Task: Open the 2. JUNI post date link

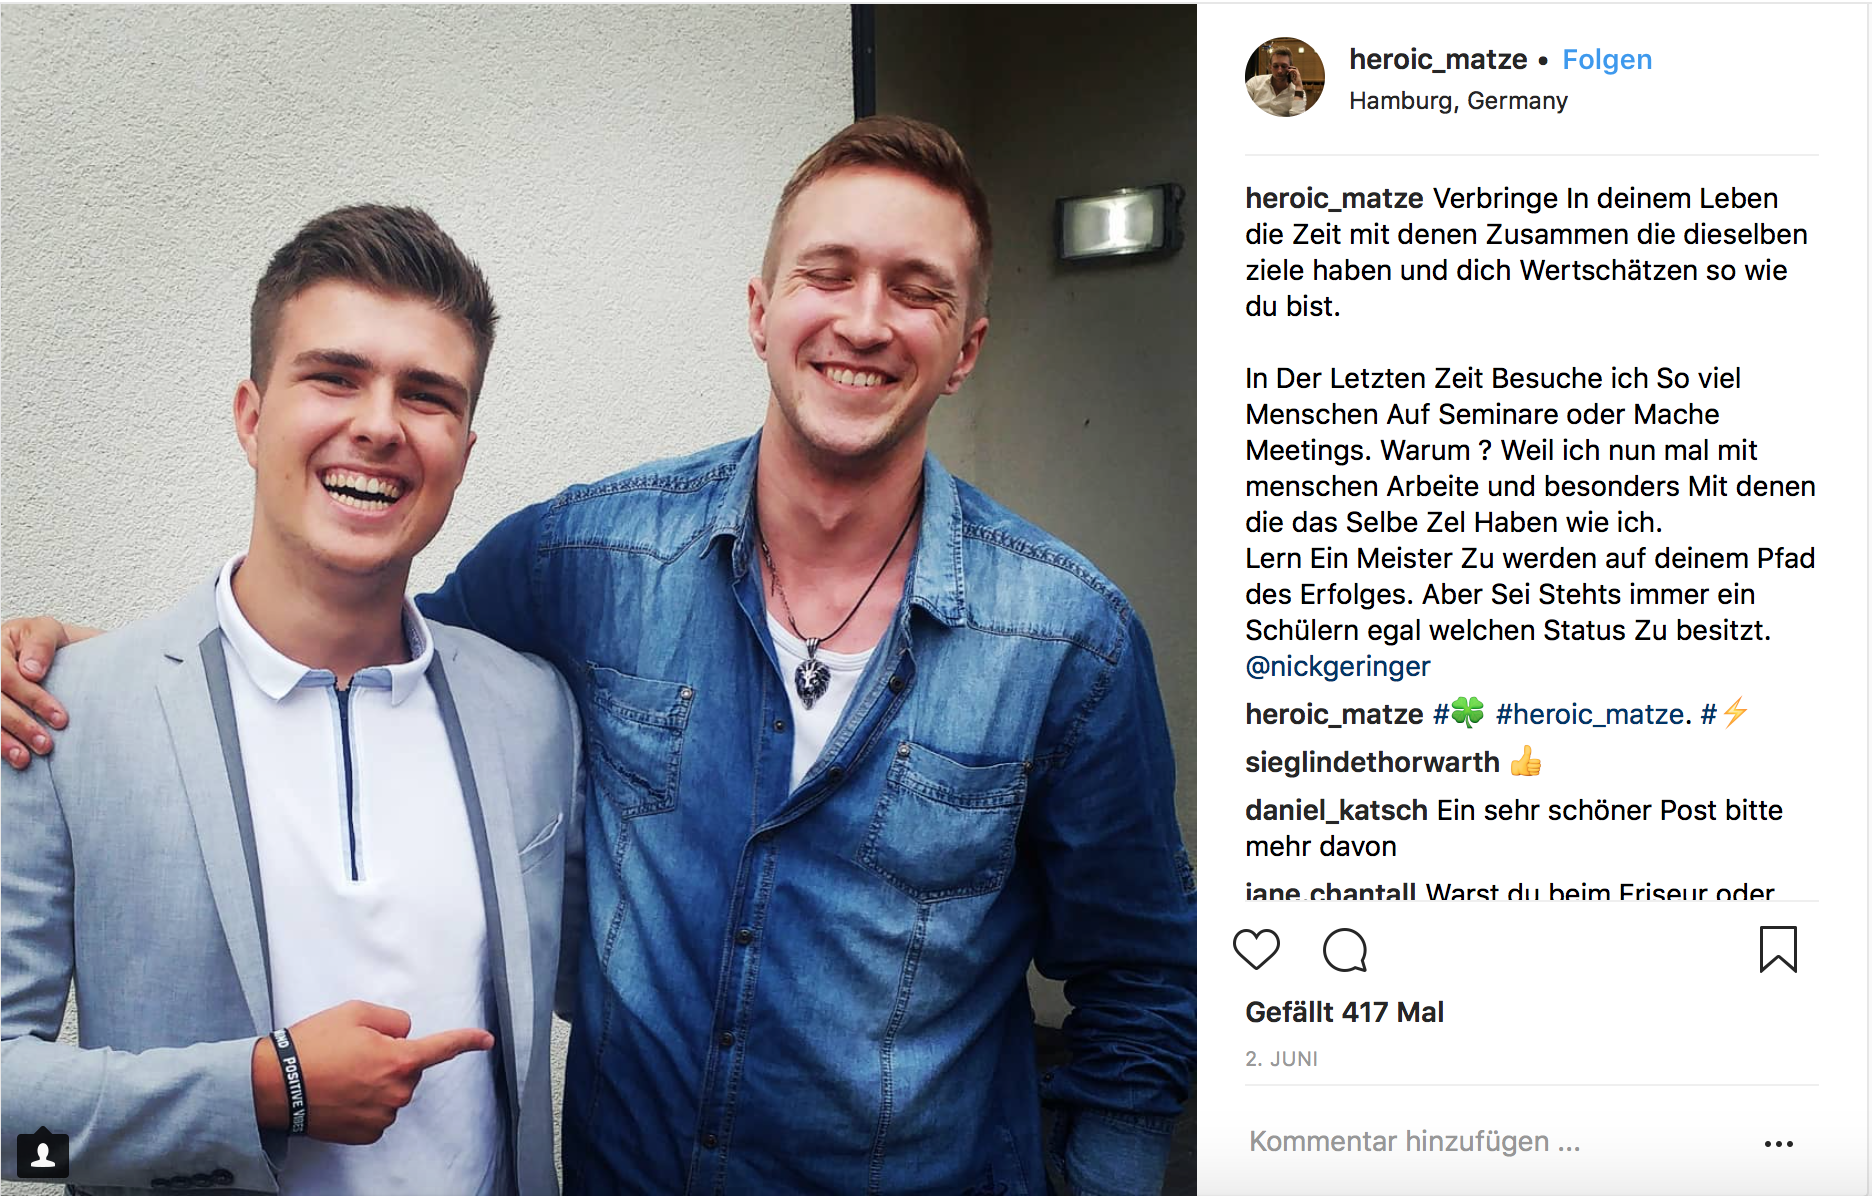Action: 1281,1059
